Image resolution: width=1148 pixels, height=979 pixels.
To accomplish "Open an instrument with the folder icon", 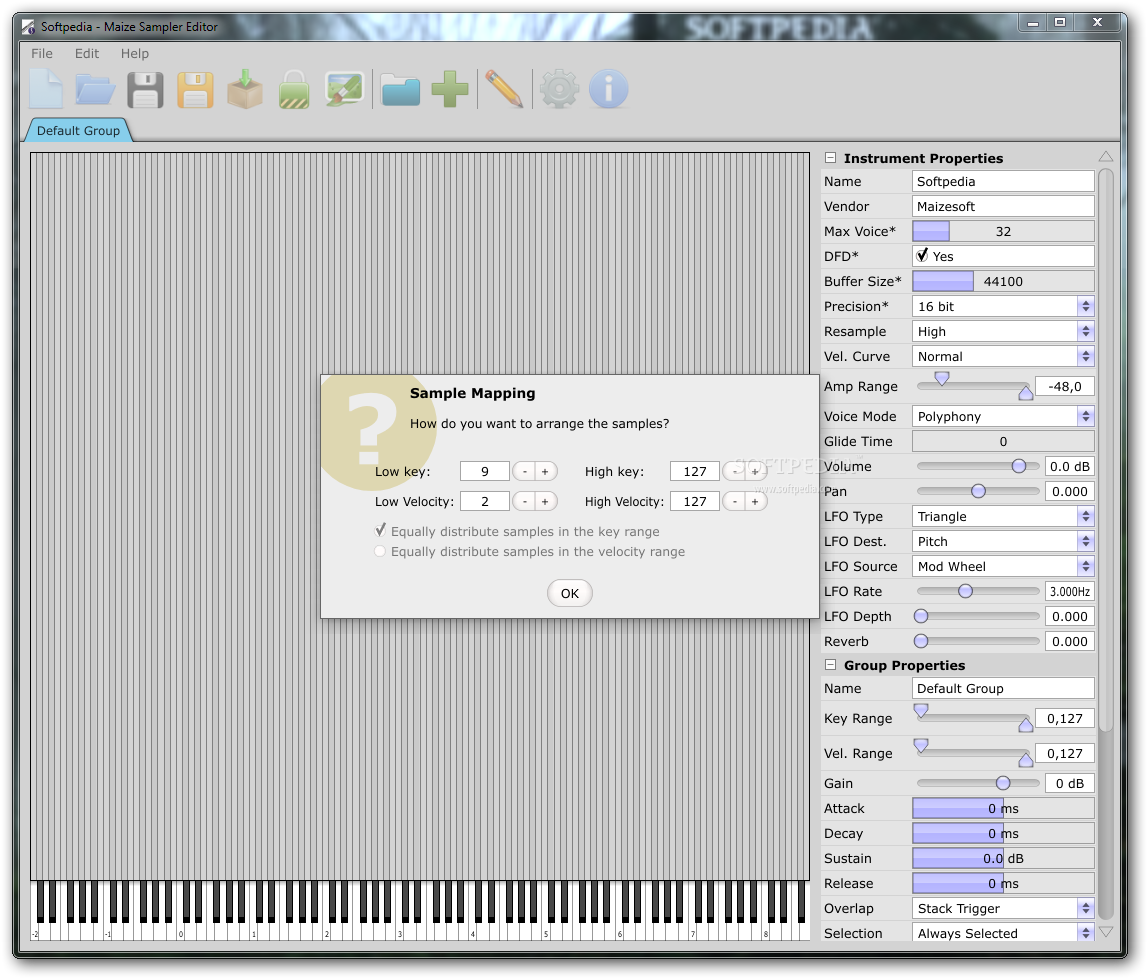I will pyautogui.click(x=95, y=89).
